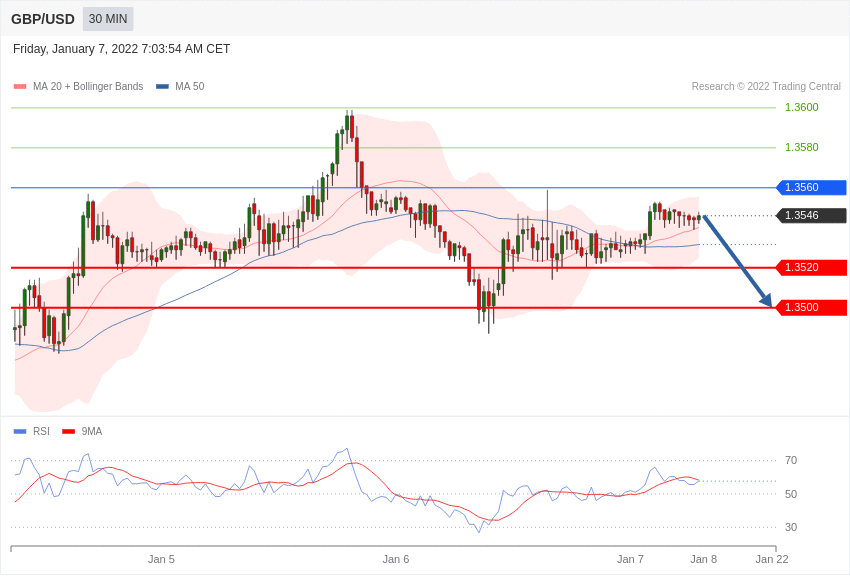Click the 9MA legend label
Image resolution: width=850 pixels, height=576 pixels.
[92, 431]
